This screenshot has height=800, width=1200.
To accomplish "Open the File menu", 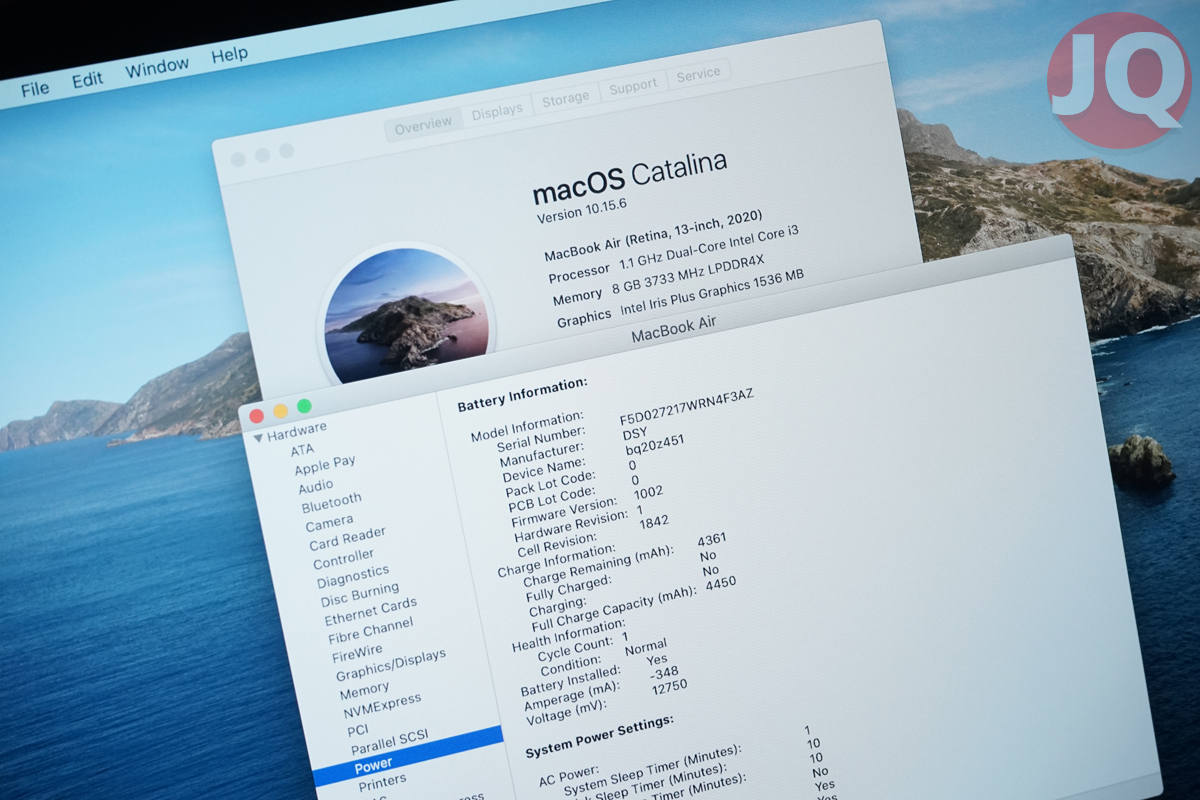I will (x=35, y=88).
